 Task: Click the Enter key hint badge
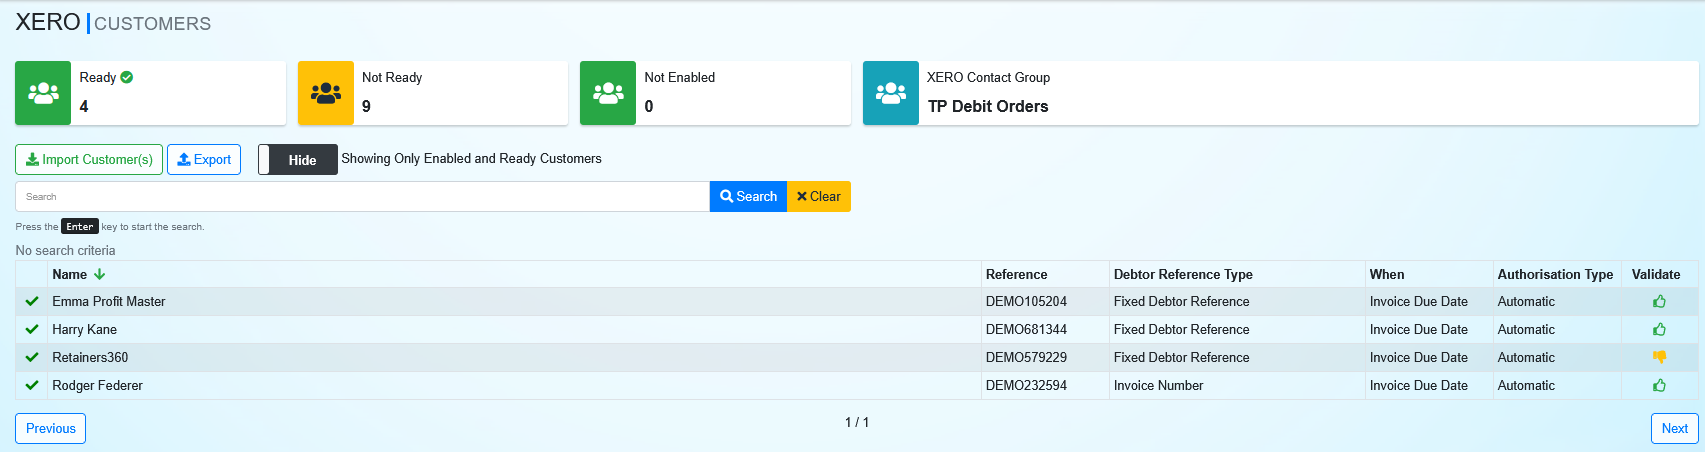[x=80, y=226]
